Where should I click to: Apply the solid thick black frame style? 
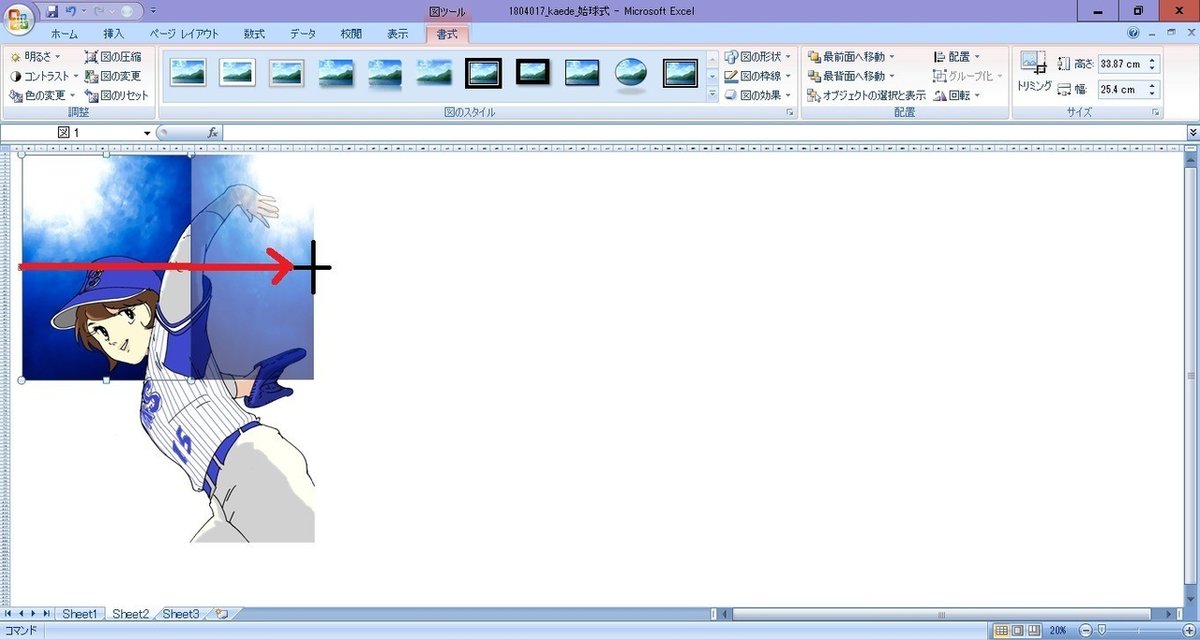(x=532, y=72)
